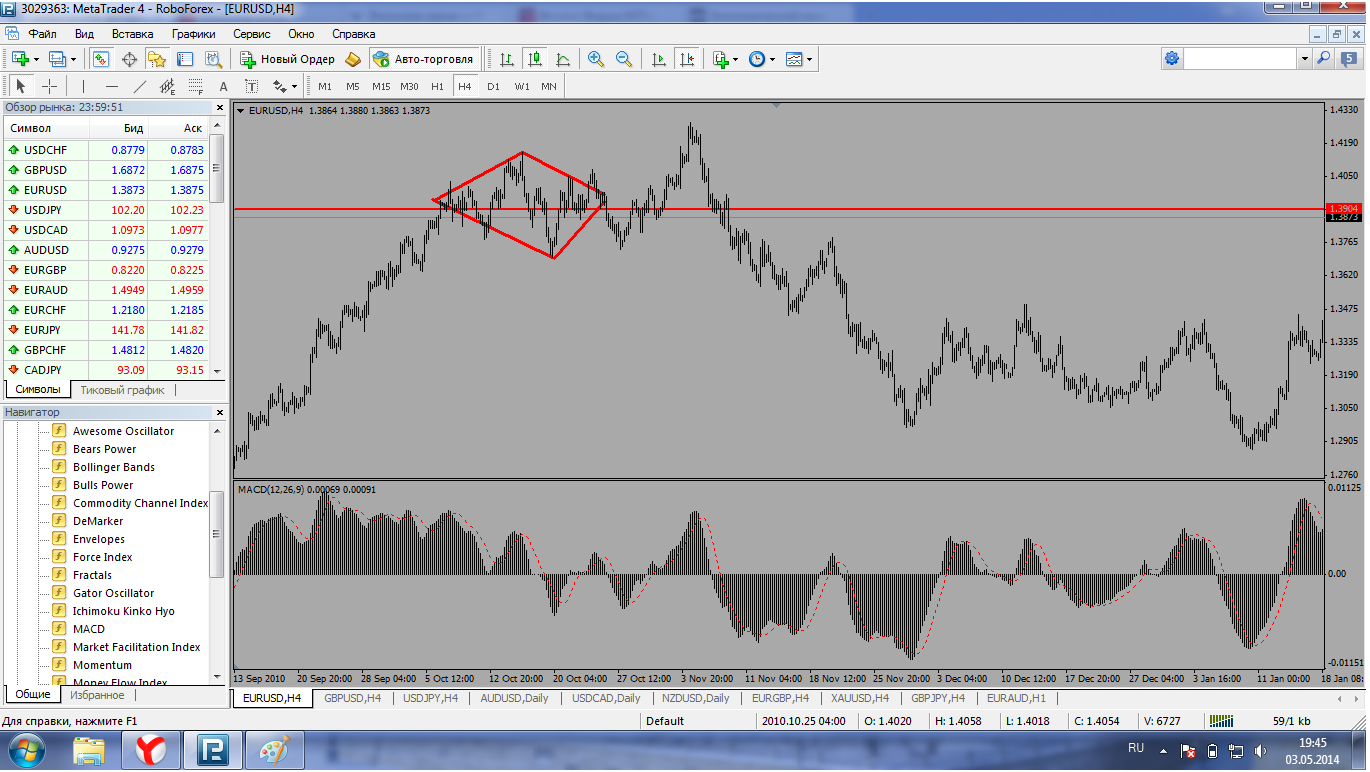Switch timeframe to H1
This screenshot has width=1370, height=772.
(x=437, y=86)
